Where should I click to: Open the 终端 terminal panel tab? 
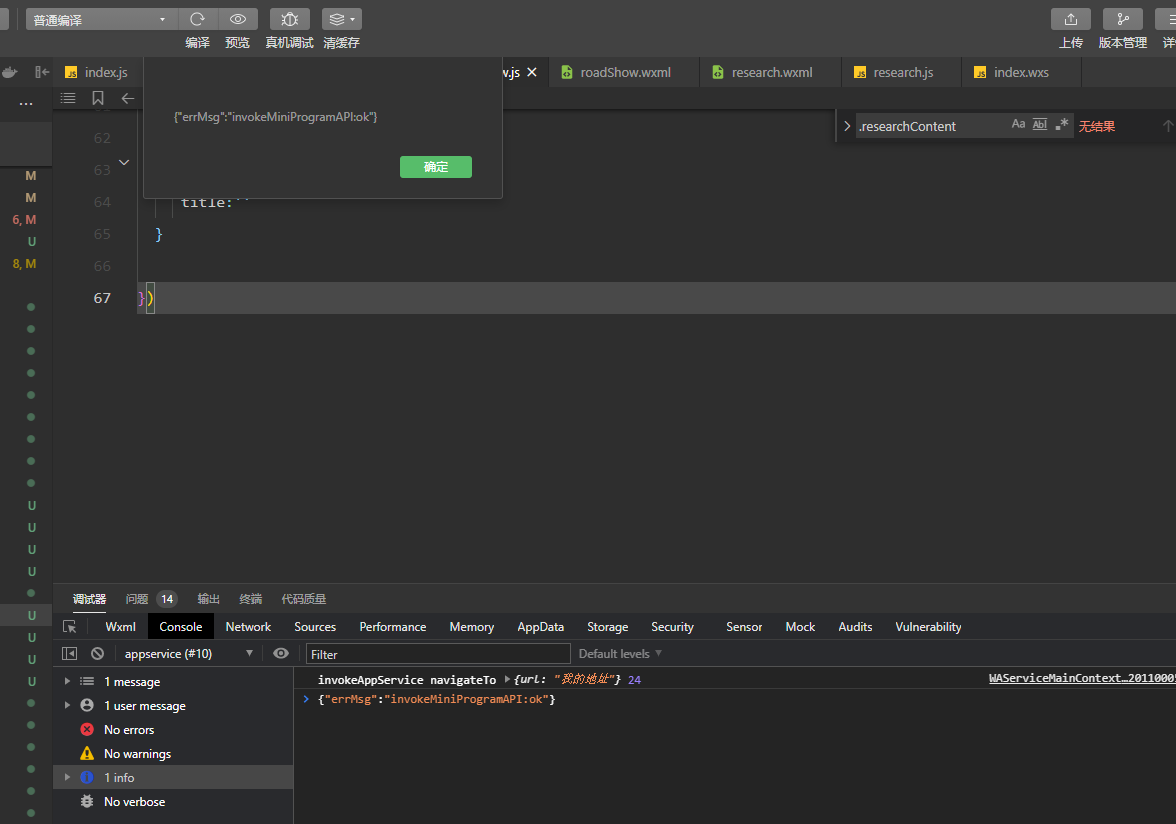(250, 599)
